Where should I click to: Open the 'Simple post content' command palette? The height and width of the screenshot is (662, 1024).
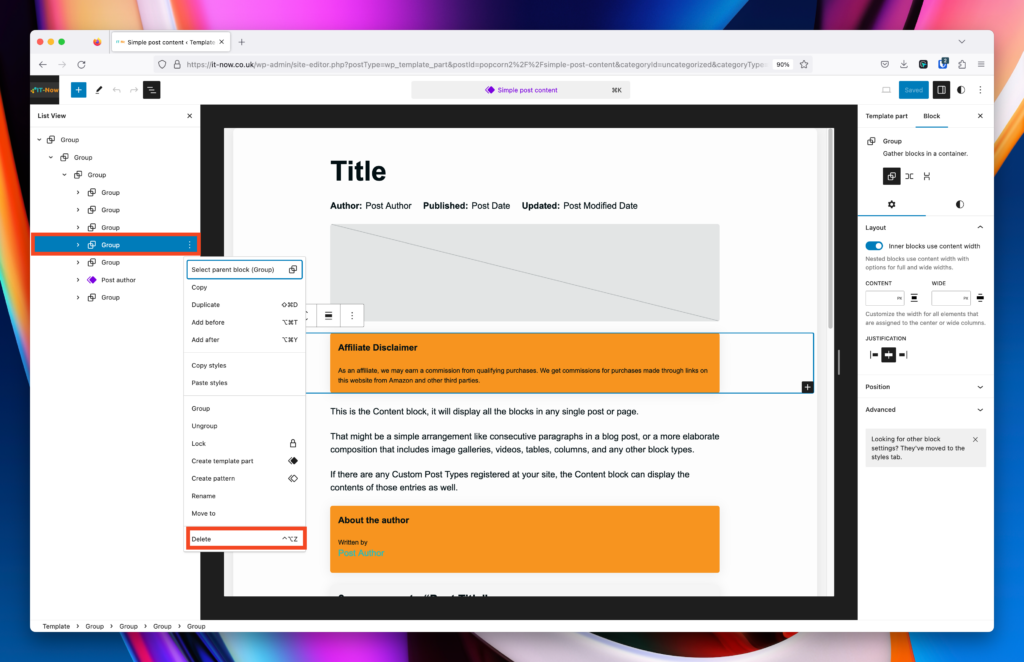coord(520,90)
